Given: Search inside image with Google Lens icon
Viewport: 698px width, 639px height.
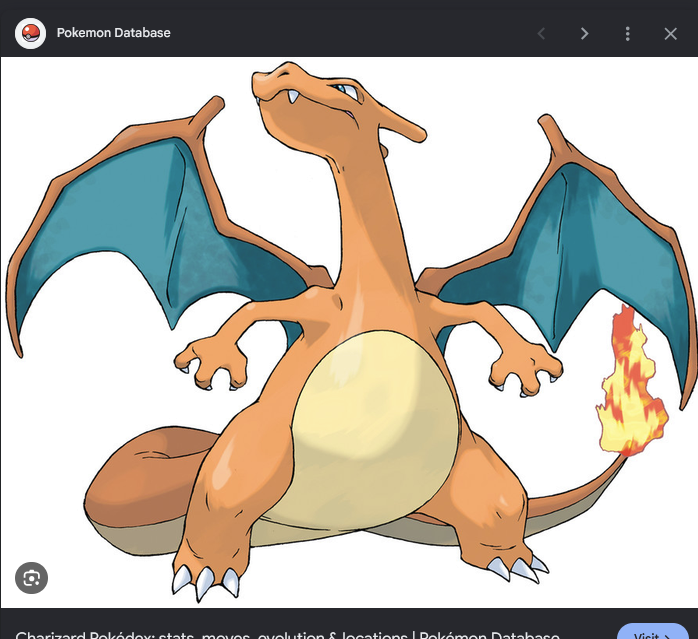Looking at the screenshot, I should coord(31,578).
